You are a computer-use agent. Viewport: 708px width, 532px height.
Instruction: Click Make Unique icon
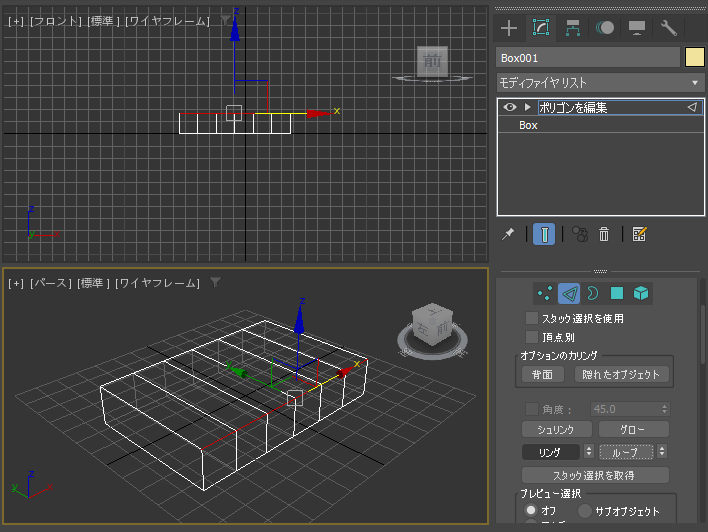coord(580,234)
